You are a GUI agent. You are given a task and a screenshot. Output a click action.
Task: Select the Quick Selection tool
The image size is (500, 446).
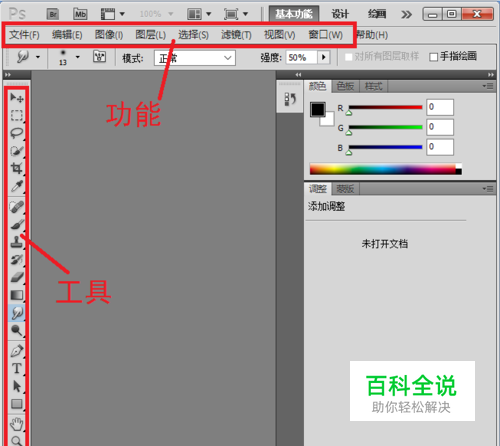click(x=17, y=151)
